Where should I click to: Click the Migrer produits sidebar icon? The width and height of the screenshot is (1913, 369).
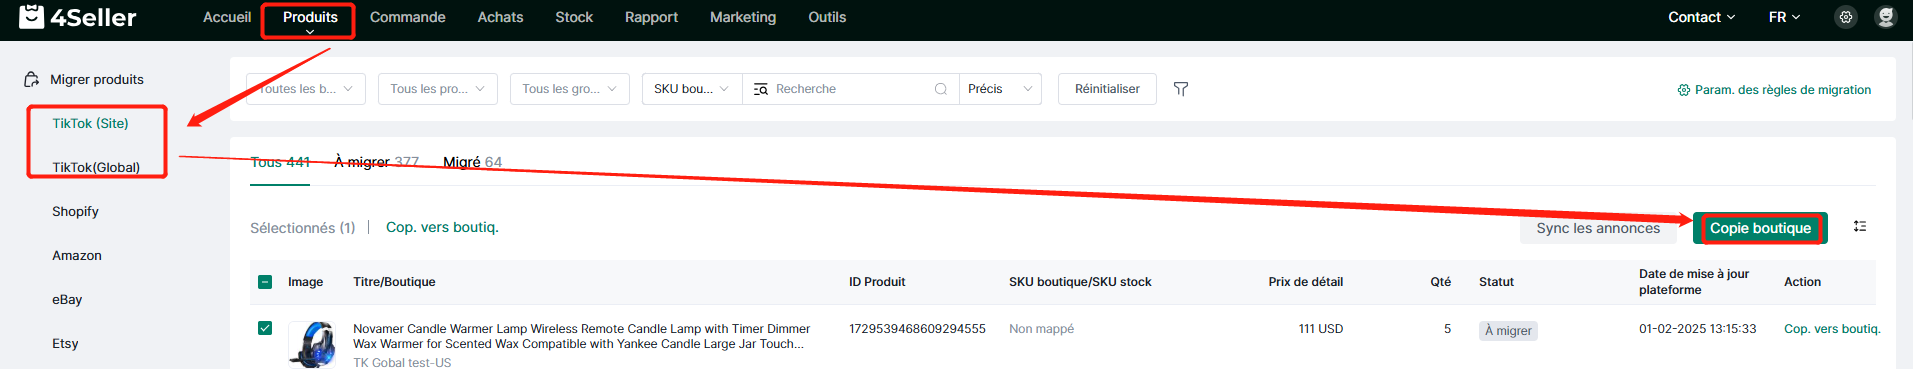click(32, 79)
